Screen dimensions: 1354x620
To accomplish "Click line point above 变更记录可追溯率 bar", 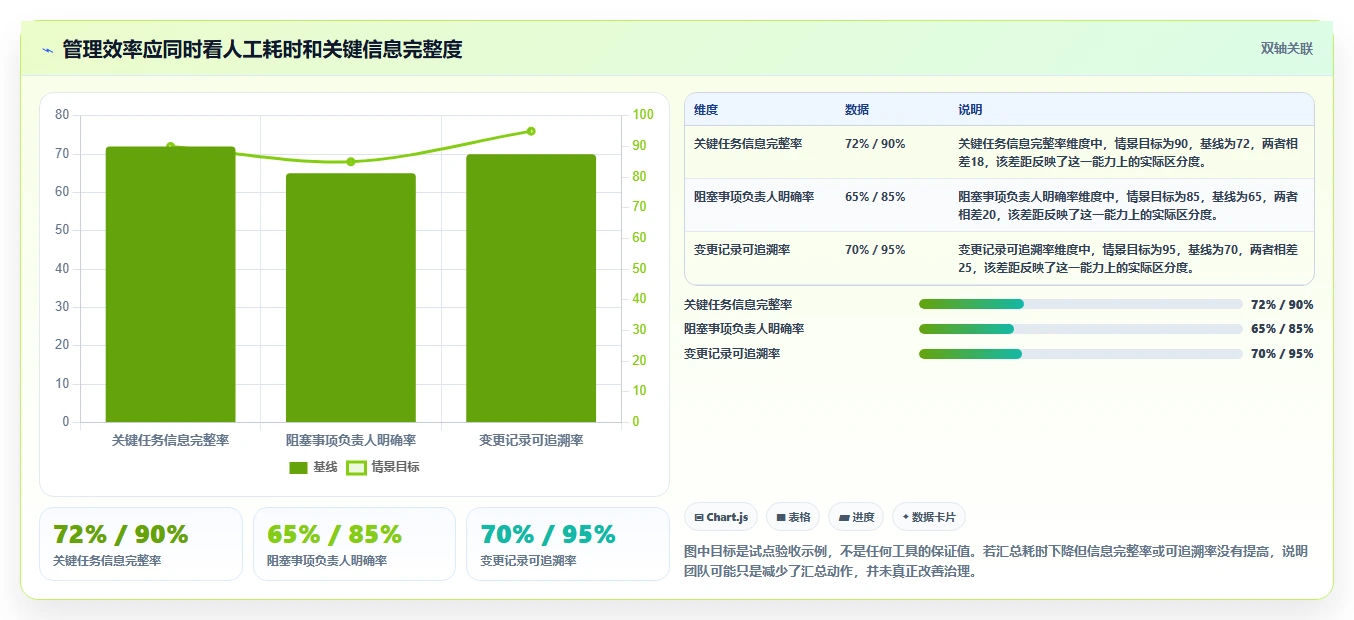I will pos(531,131).
